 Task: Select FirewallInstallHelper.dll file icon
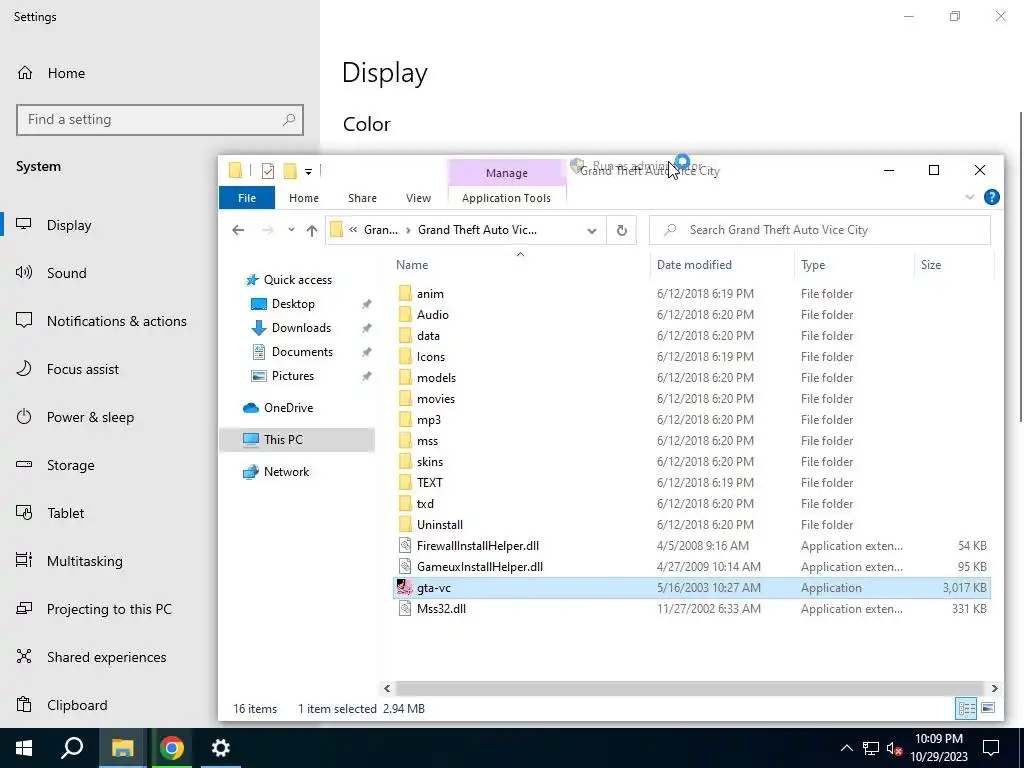pyautogui.click(x=405, y=545)
